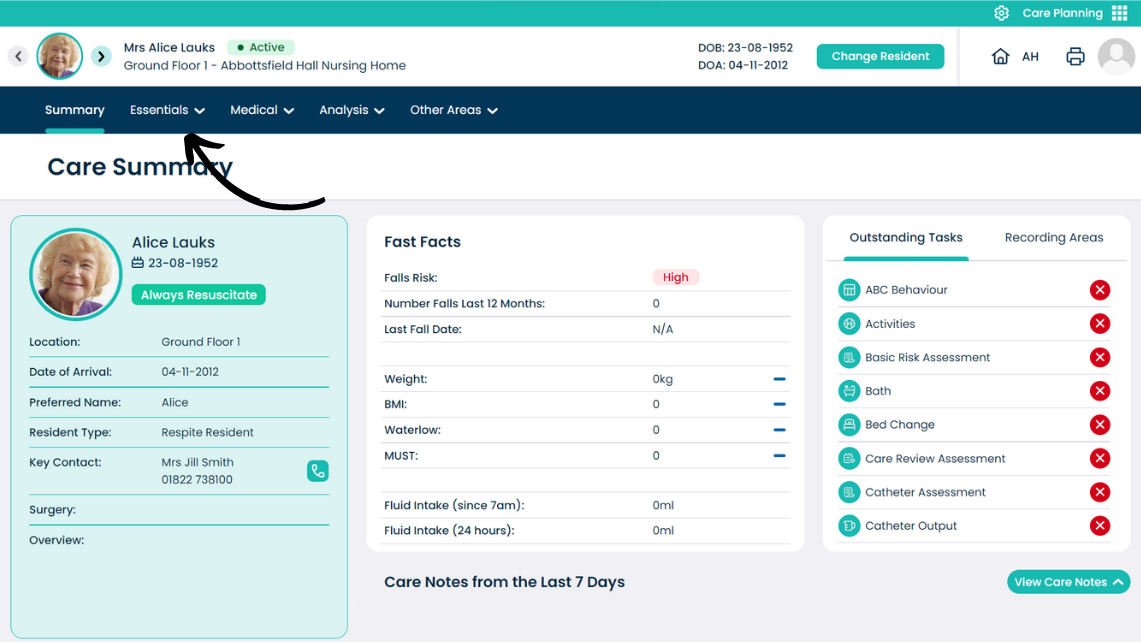The width and height of the screenshot is (1141, 642).
Task: Click red X beside Catheter Output
Action: point(1100,526)
